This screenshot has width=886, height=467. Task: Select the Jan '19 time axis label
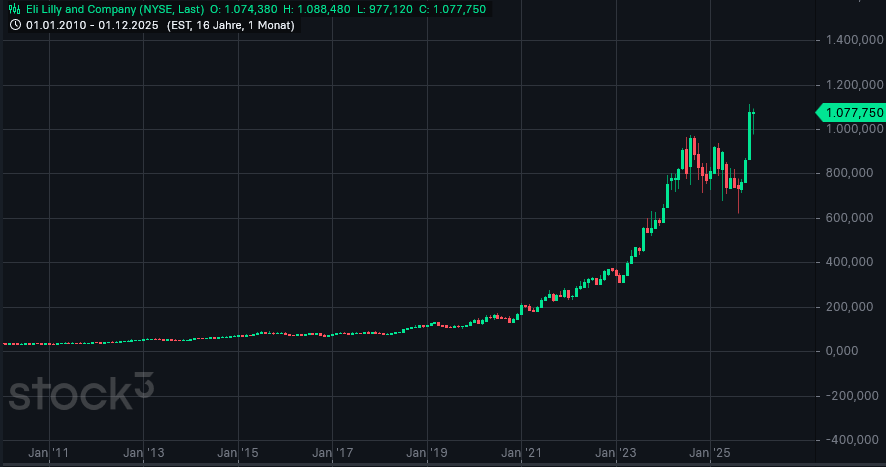point(428,453)
